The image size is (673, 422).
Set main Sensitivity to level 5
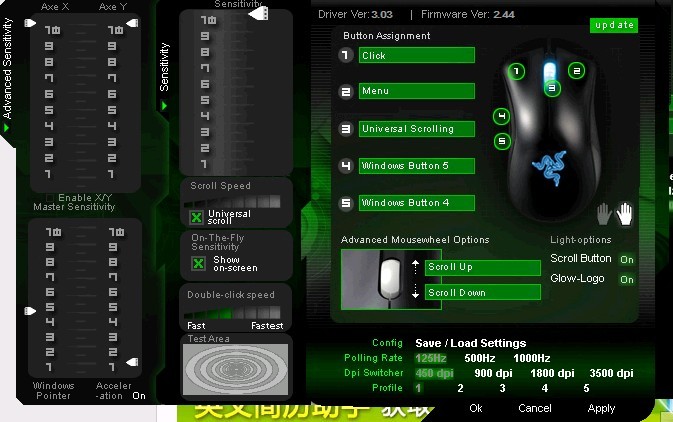click(x=205, y=100)
